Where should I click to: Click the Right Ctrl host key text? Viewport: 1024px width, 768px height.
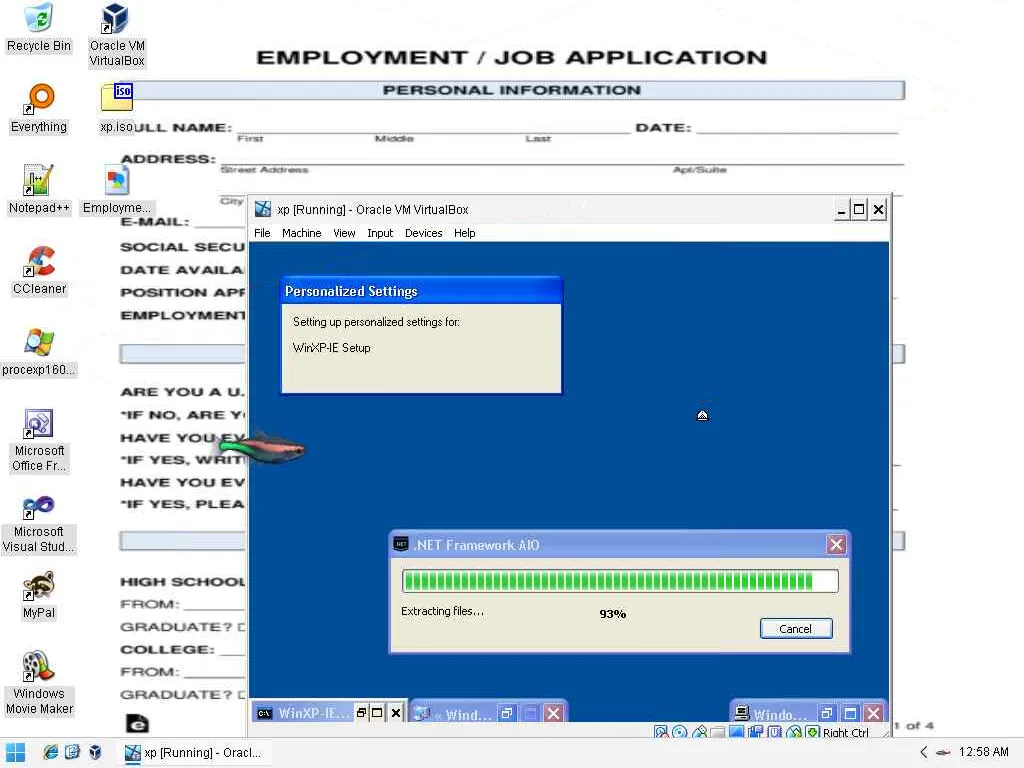(x=846, y=733)
